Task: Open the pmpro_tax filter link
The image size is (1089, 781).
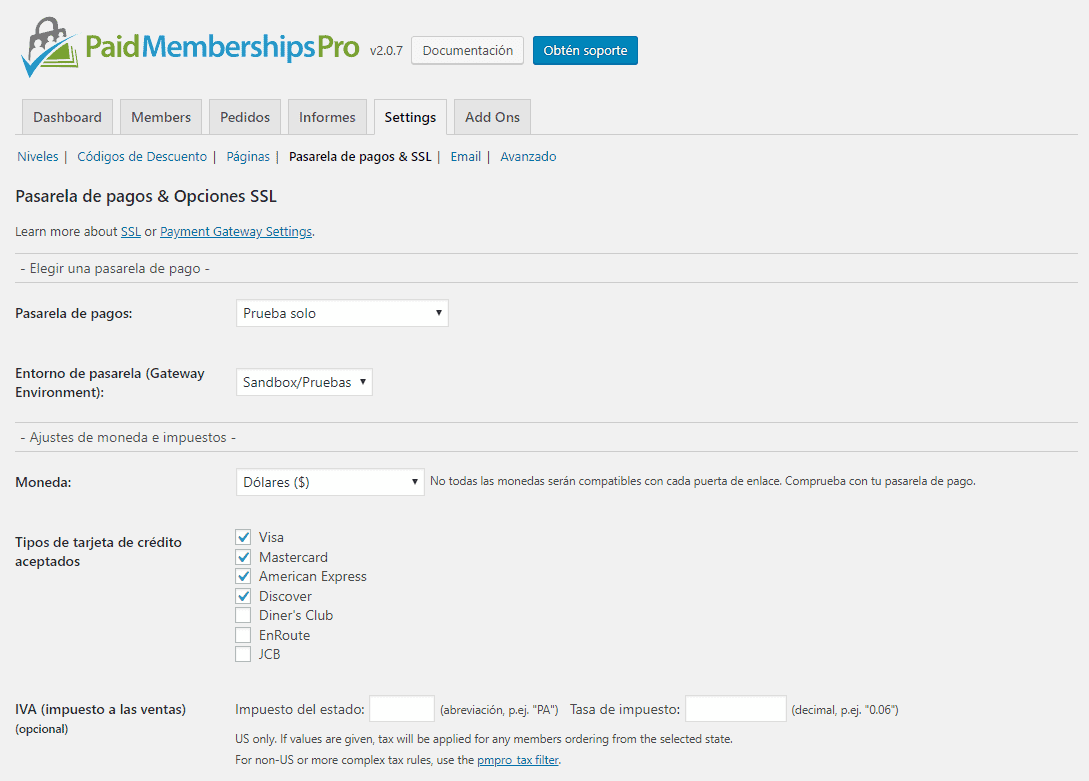Action: point(517,760)
